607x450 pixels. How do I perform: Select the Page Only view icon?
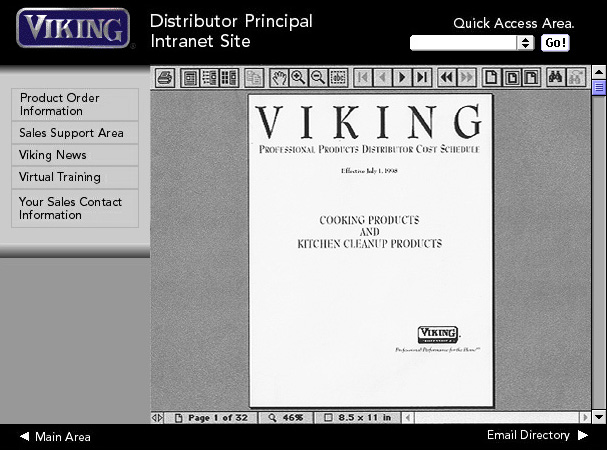coord(190,78)
